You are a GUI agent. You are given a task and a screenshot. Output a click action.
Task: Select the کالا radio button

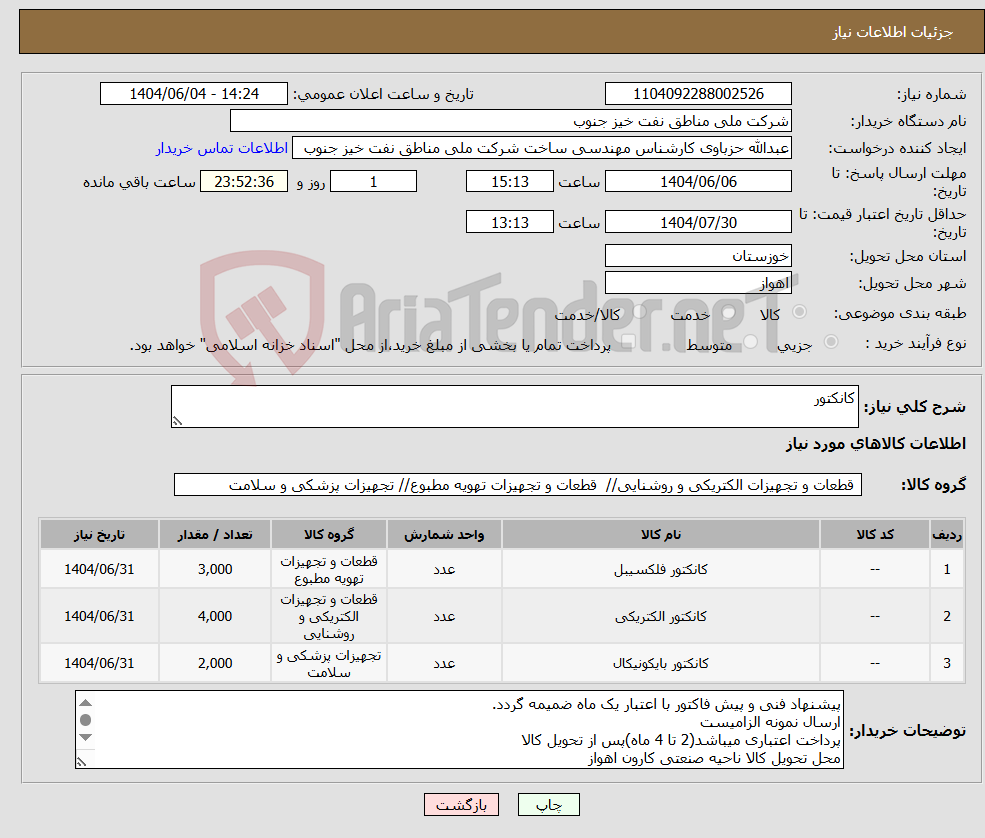[x=800, y=312]
